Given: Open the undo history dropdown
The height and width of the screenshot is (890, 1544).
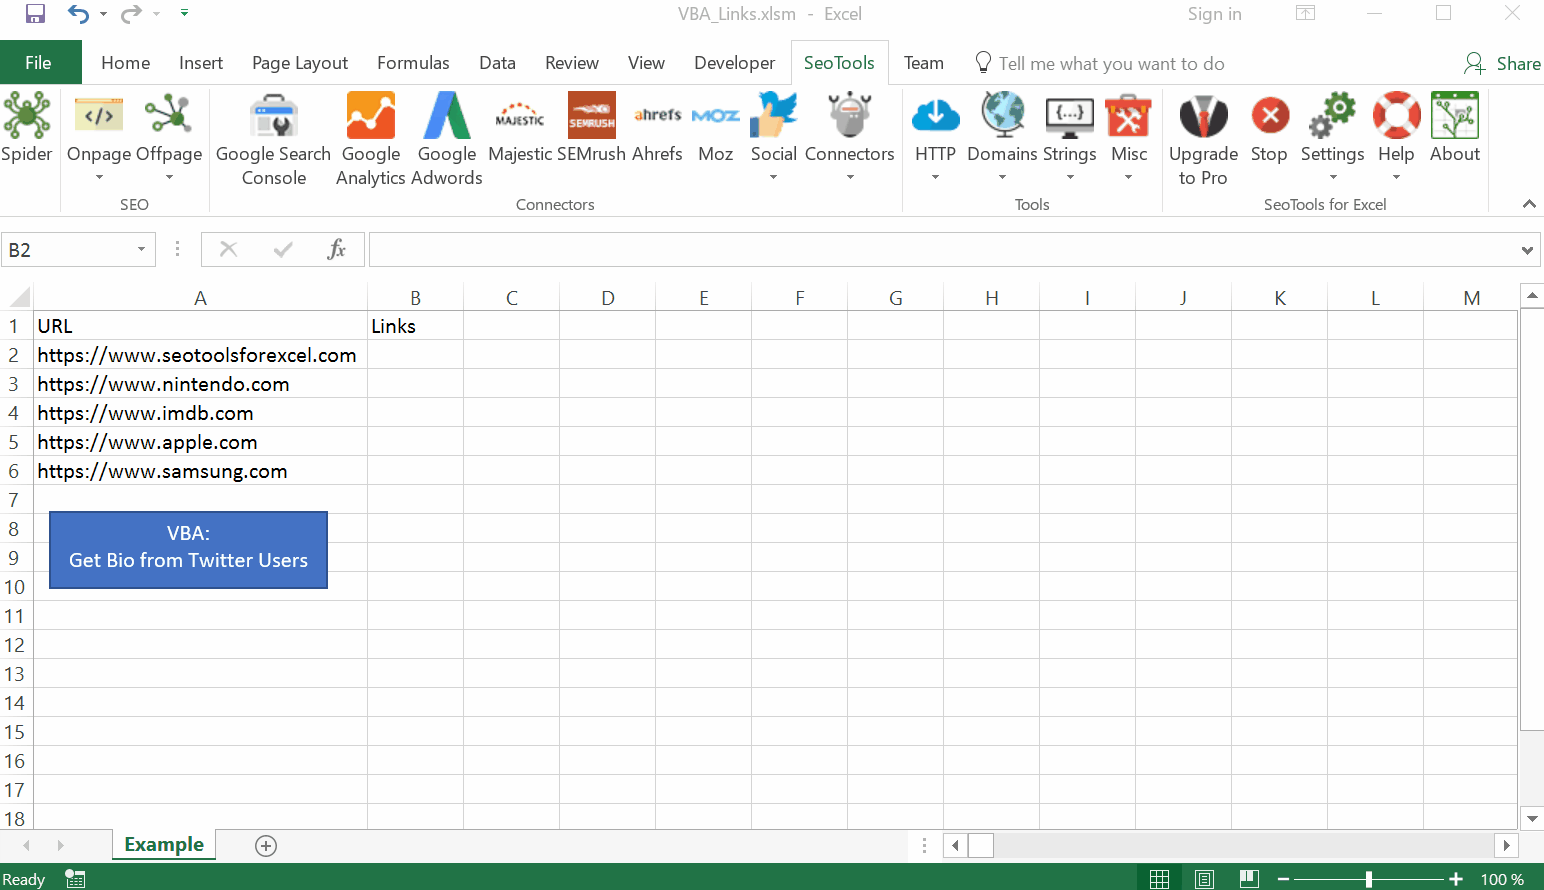Looking at the screenshot, I should tap(103, 14).
